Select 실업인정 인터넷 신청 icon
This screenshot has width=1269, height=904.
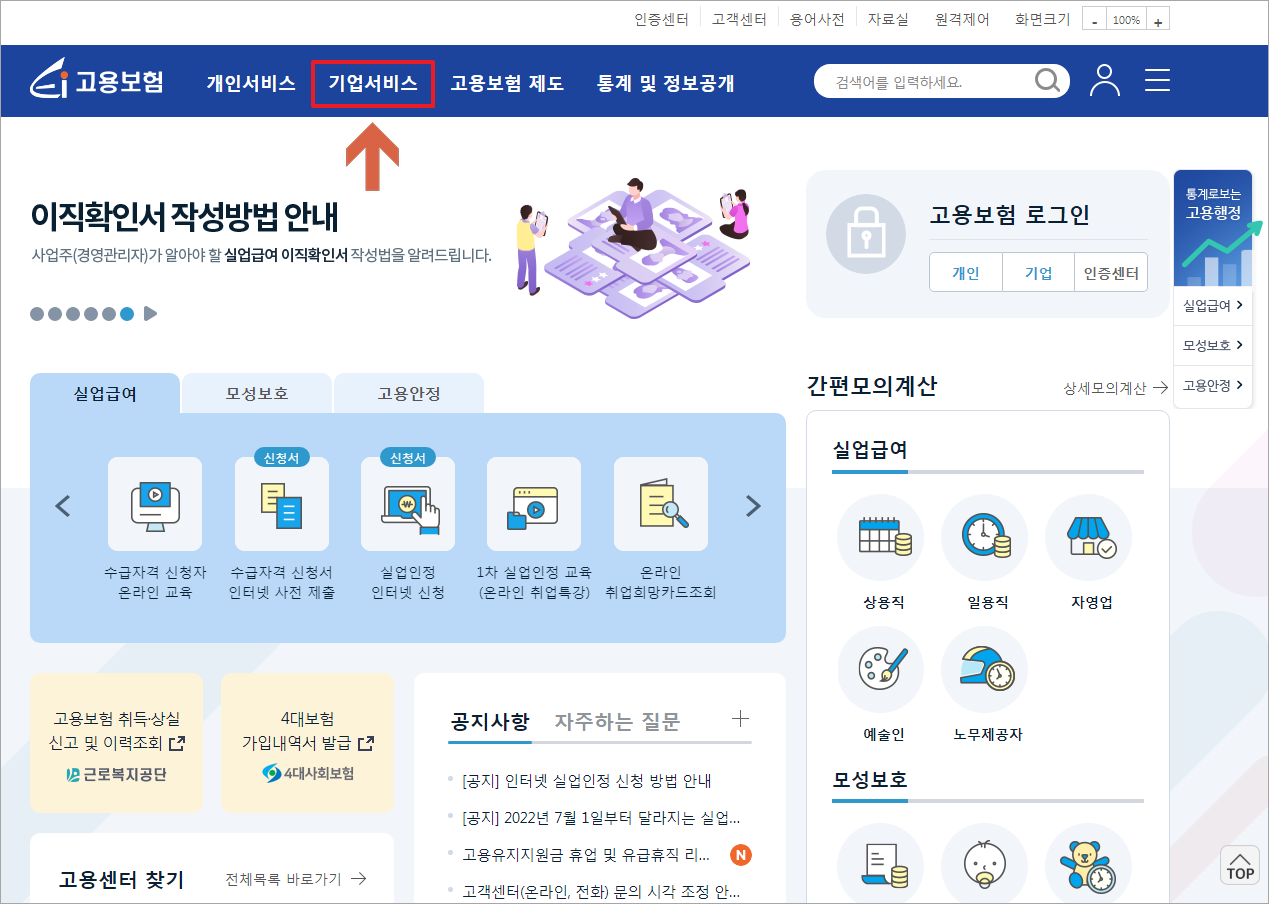[407, 505]
